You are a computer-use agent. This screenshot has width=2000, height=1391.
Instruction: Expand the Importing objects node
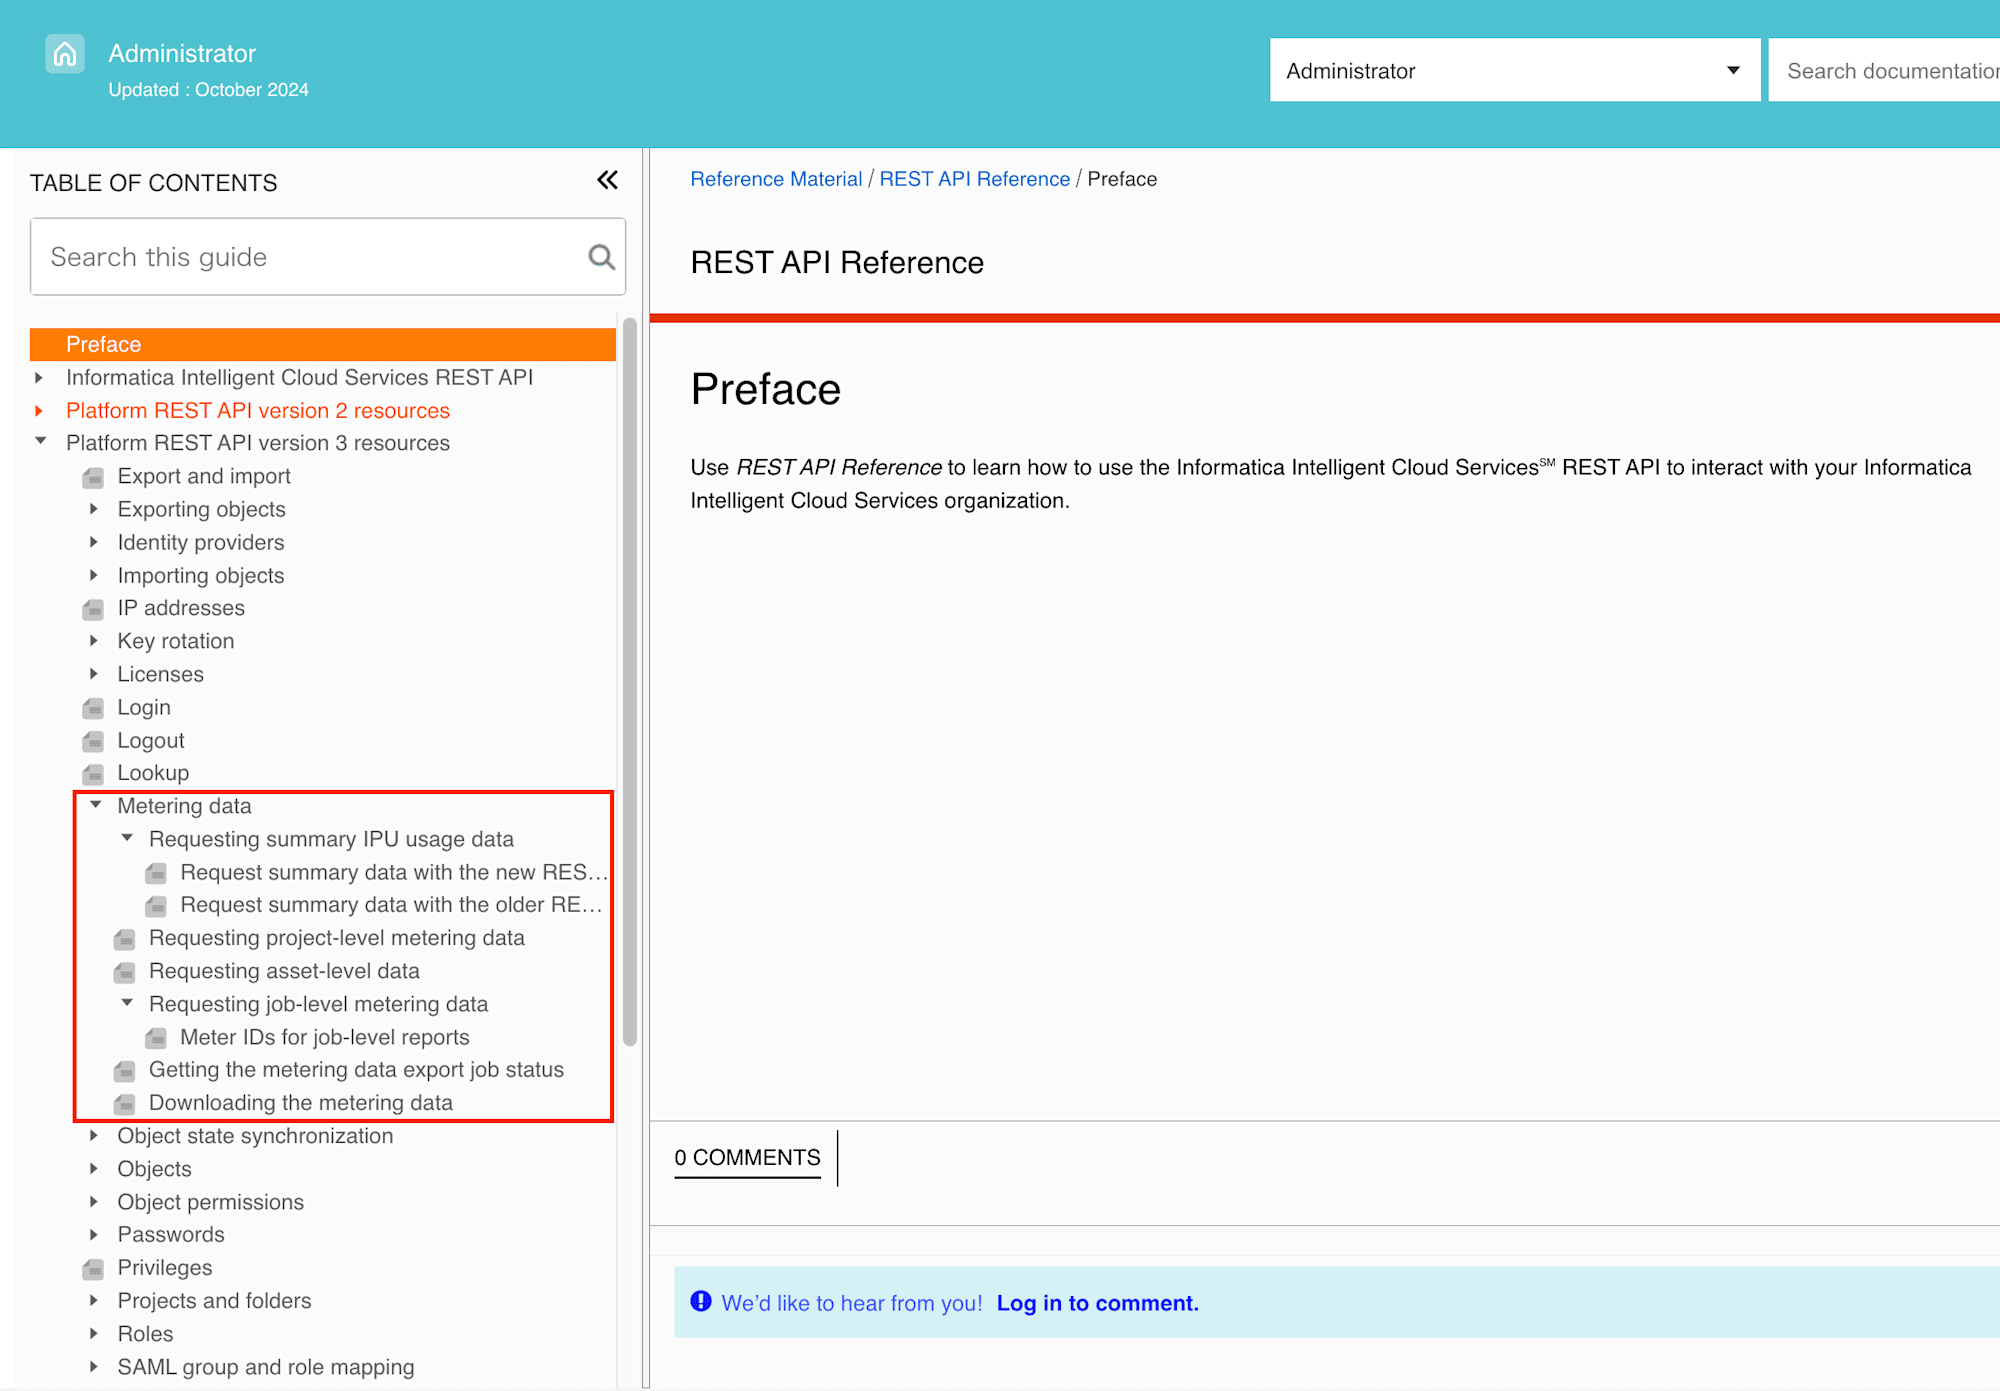93,575
